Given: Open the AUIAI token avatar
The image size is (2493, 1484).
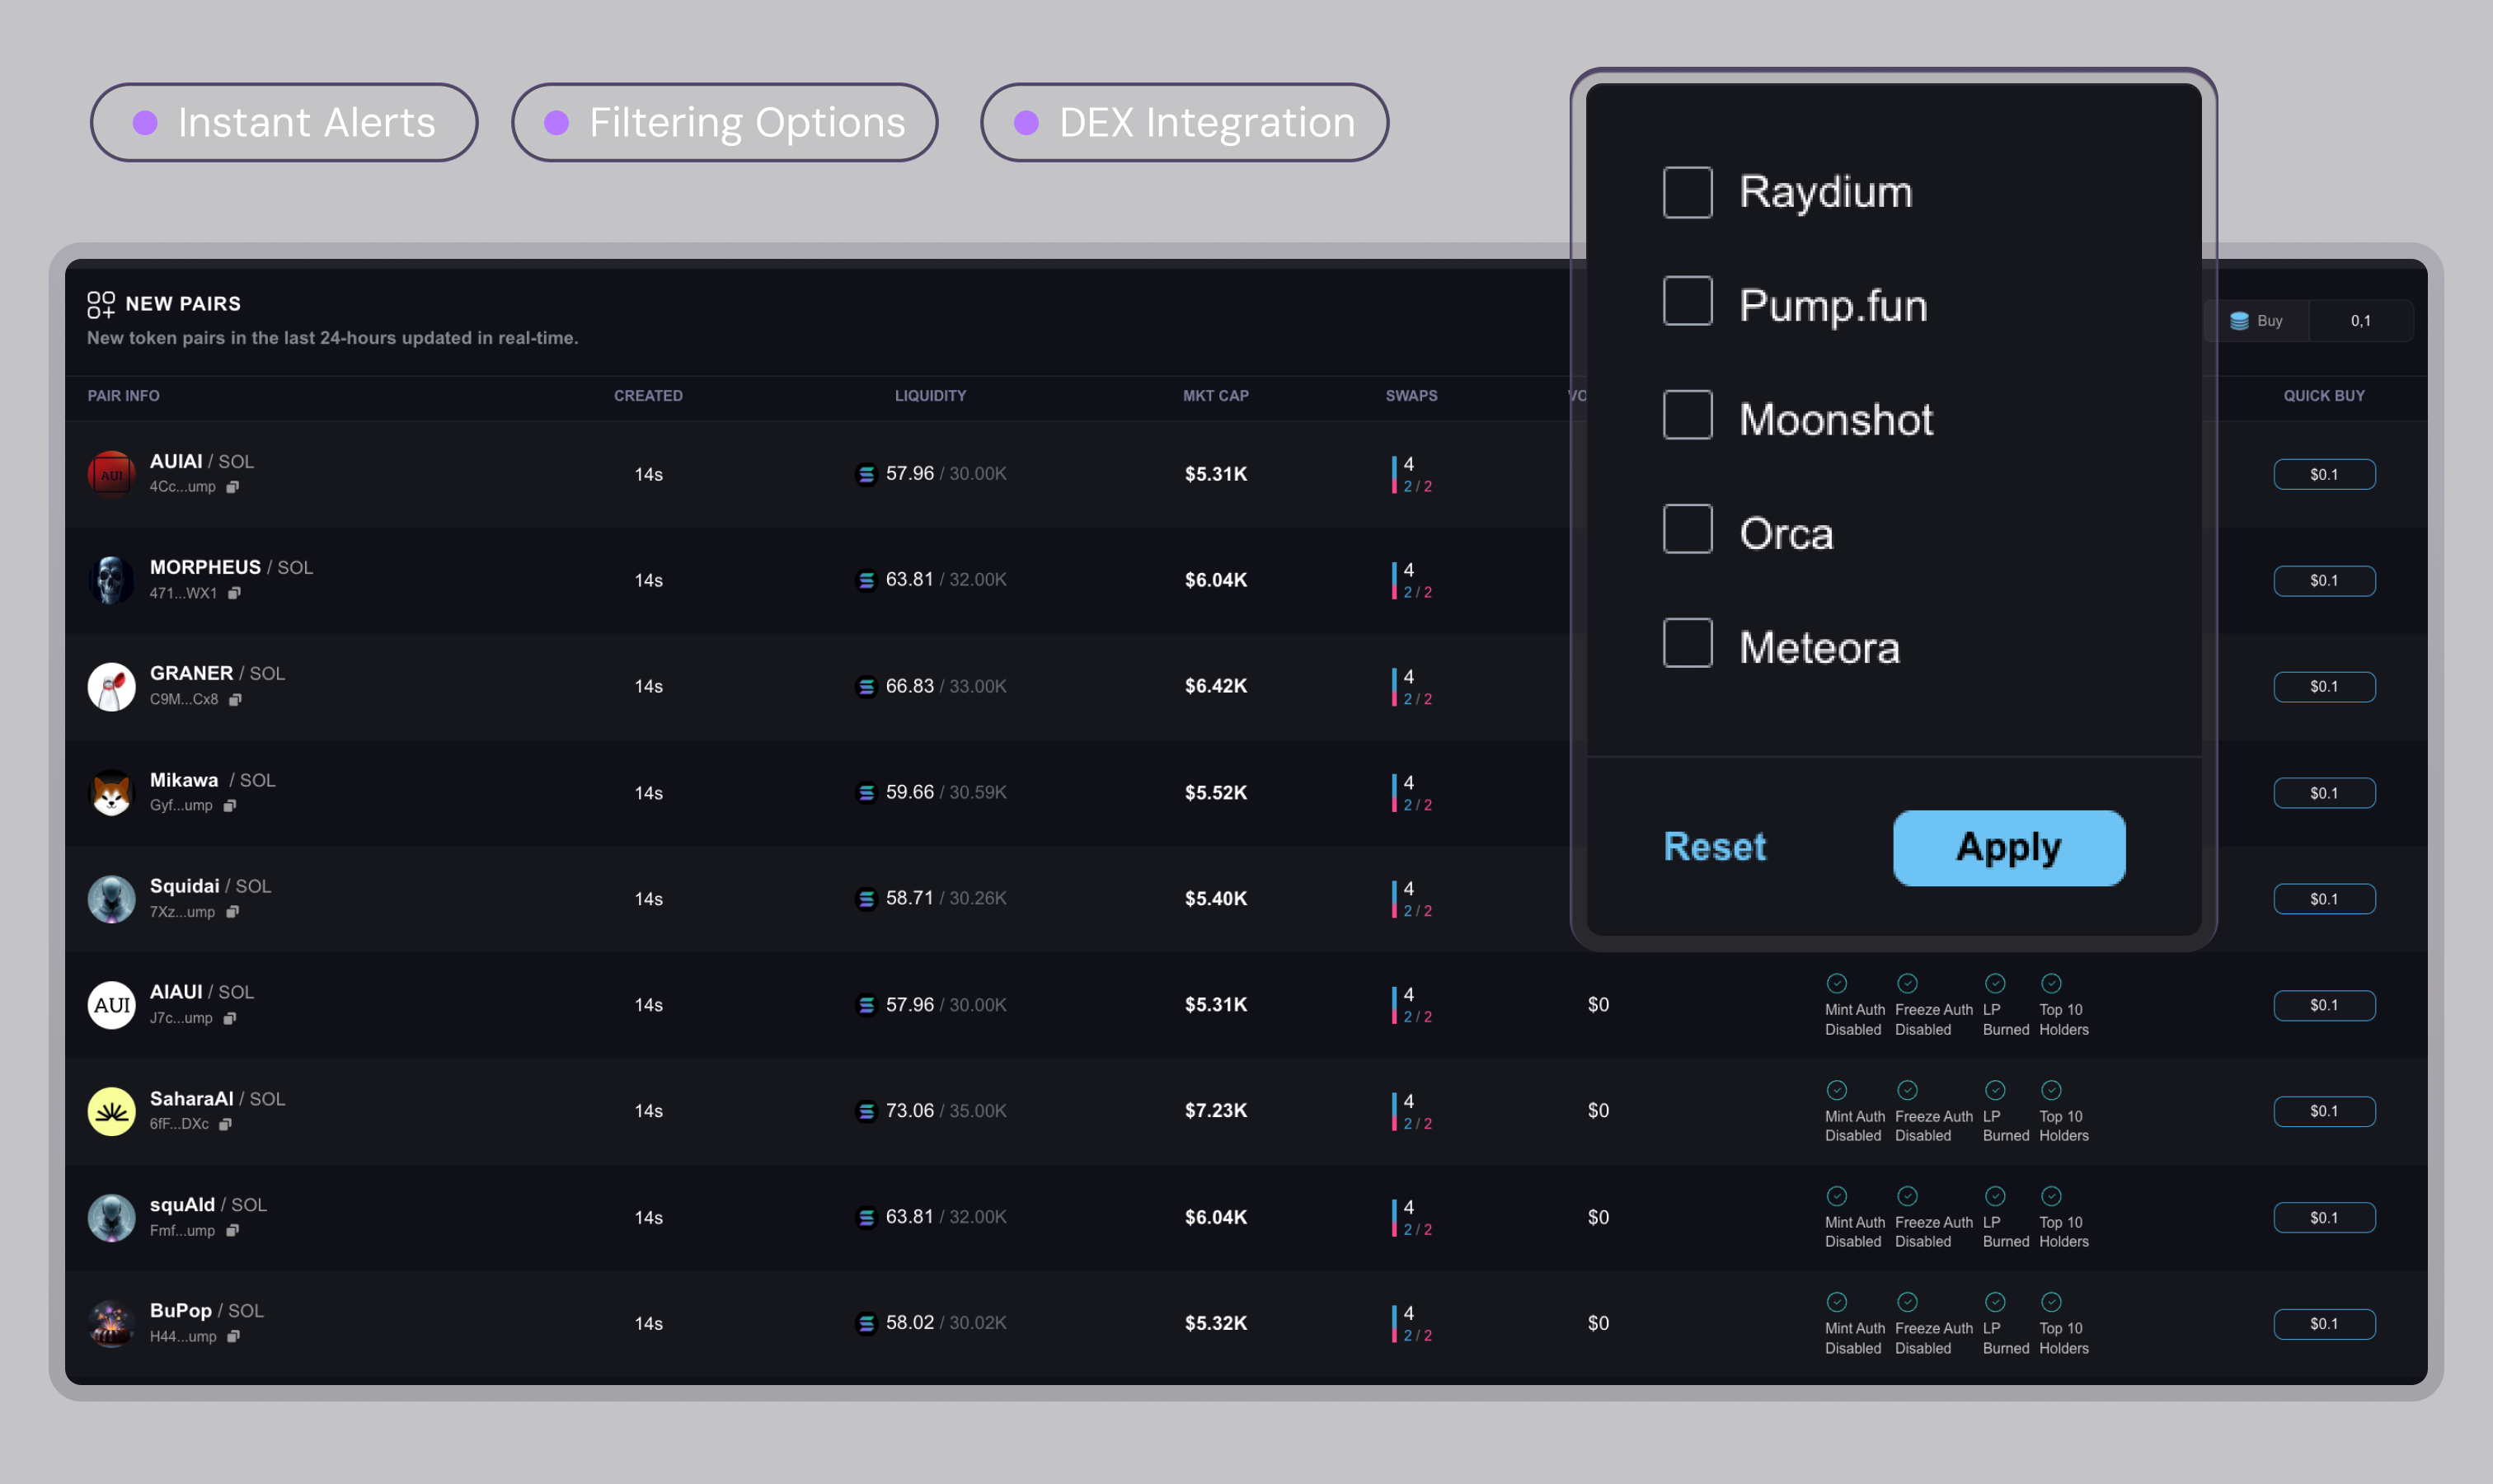Looking at the screenshot, I should pos(111,474).
